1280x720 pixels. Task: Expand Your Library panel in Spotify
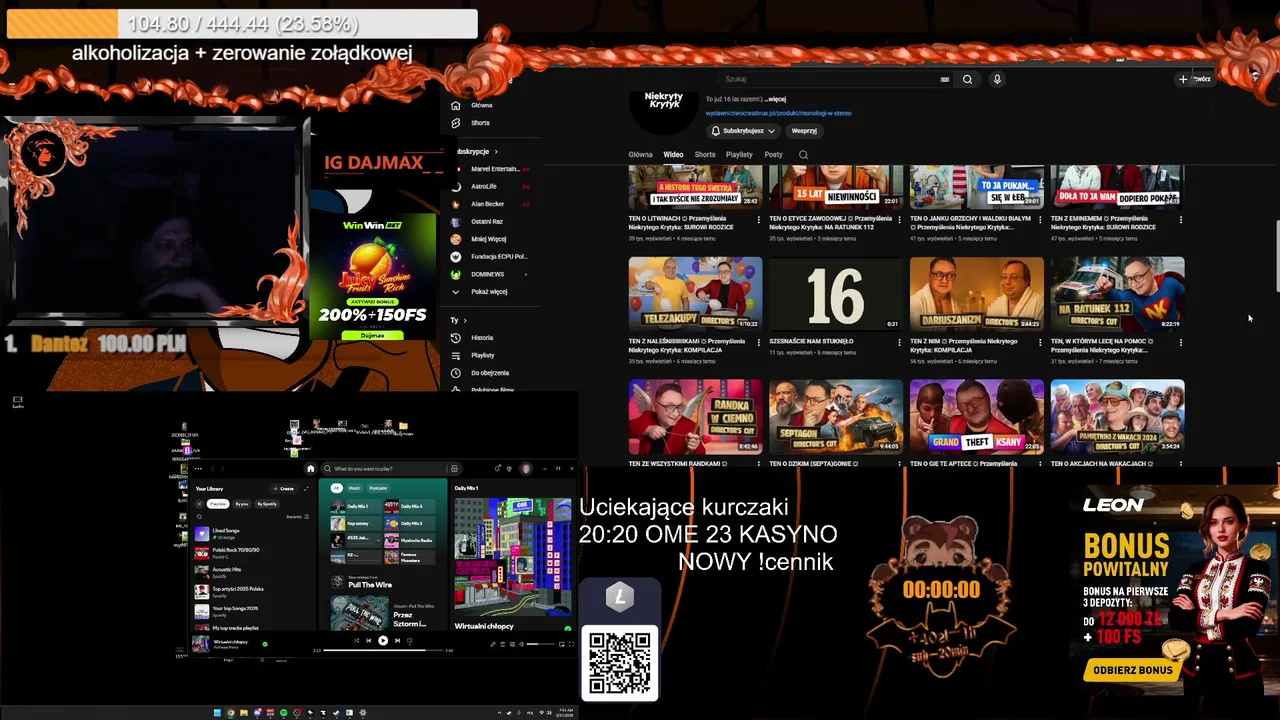306,488
